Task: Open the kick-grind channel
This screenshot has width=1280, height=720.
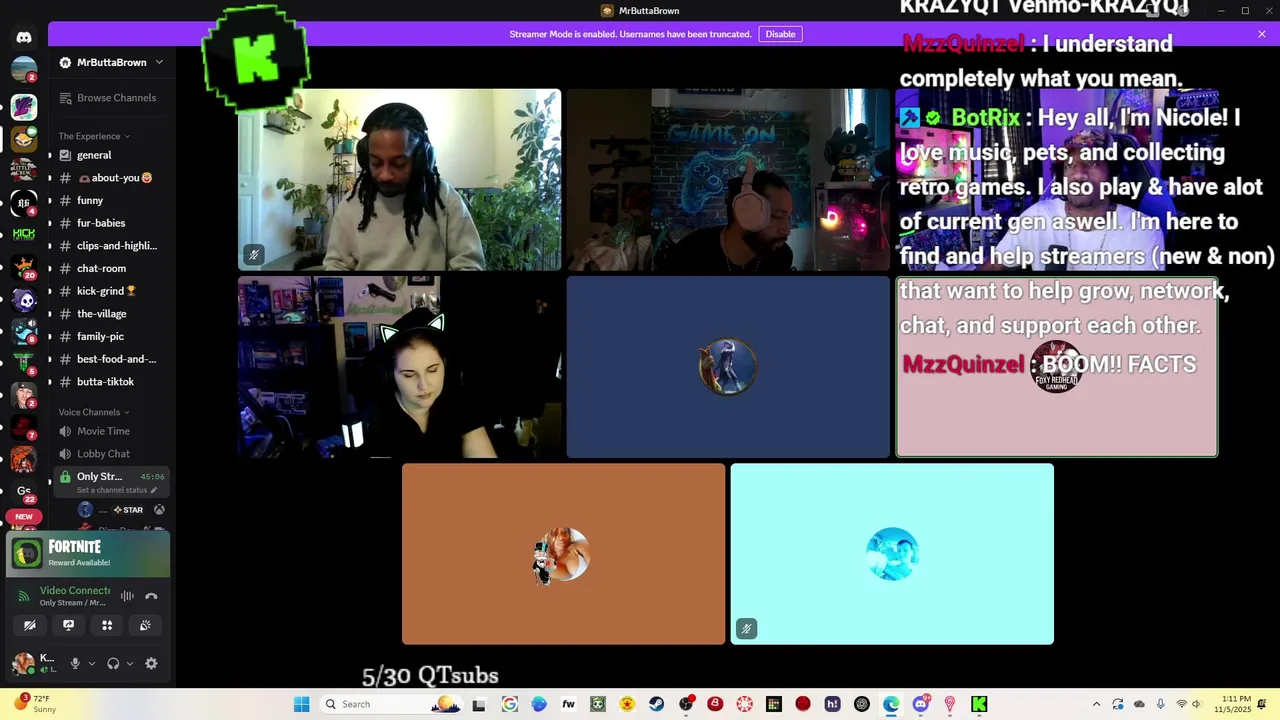Action: tap(110, 291)
